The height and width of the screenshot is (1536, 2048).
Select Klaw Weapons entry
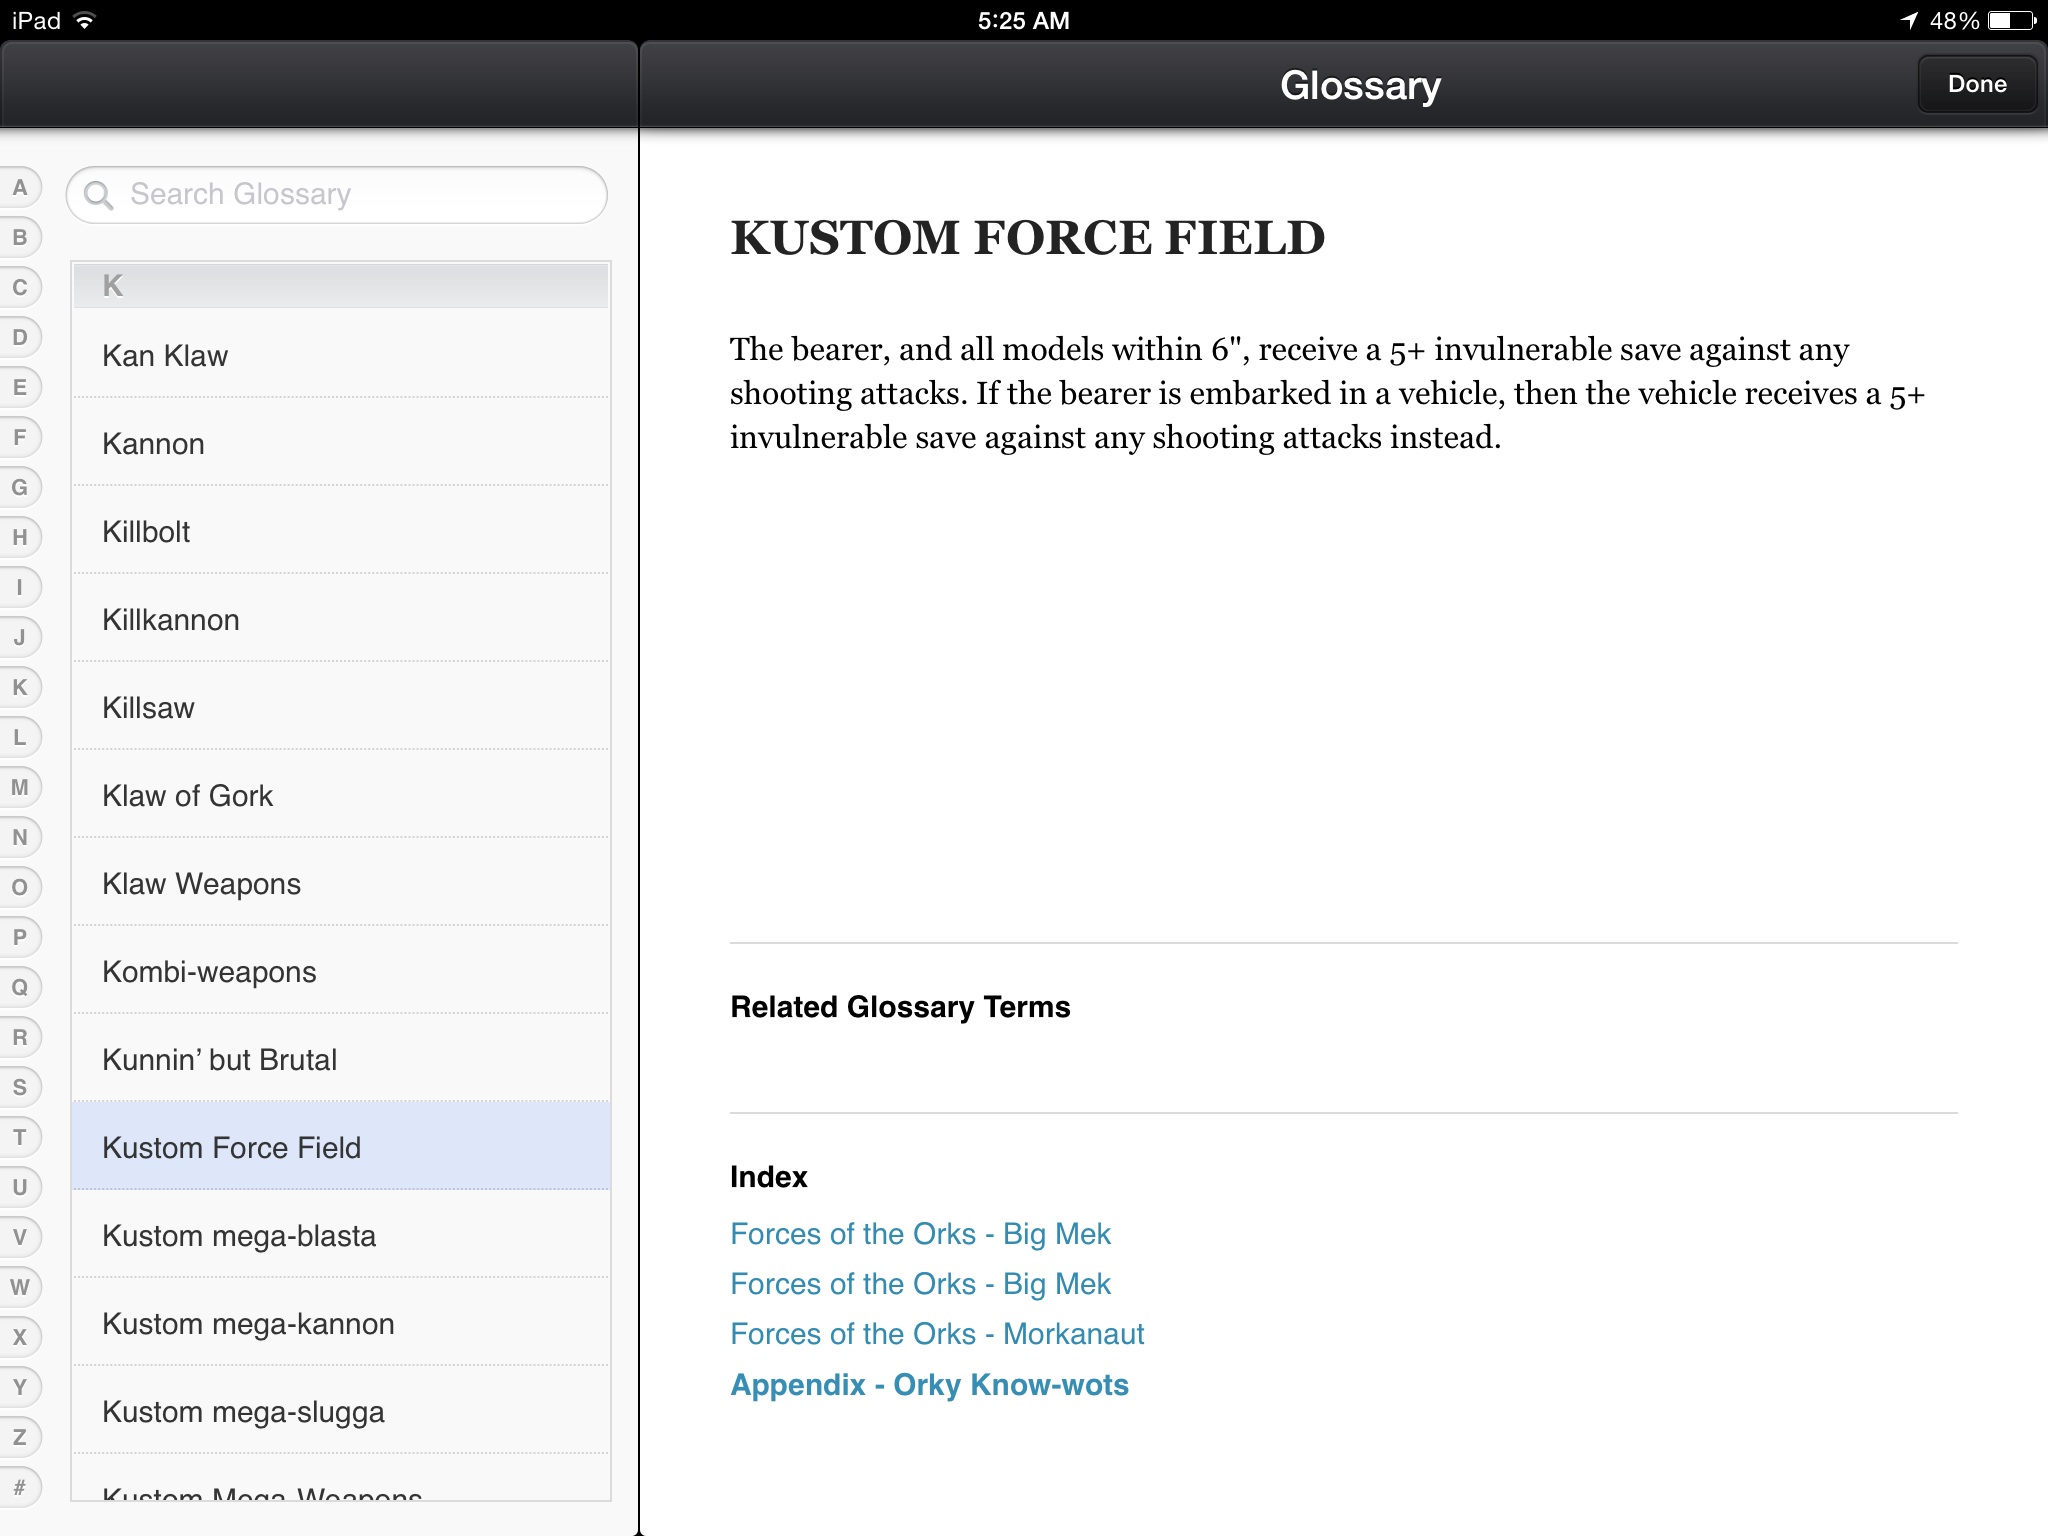coord(341,883)
